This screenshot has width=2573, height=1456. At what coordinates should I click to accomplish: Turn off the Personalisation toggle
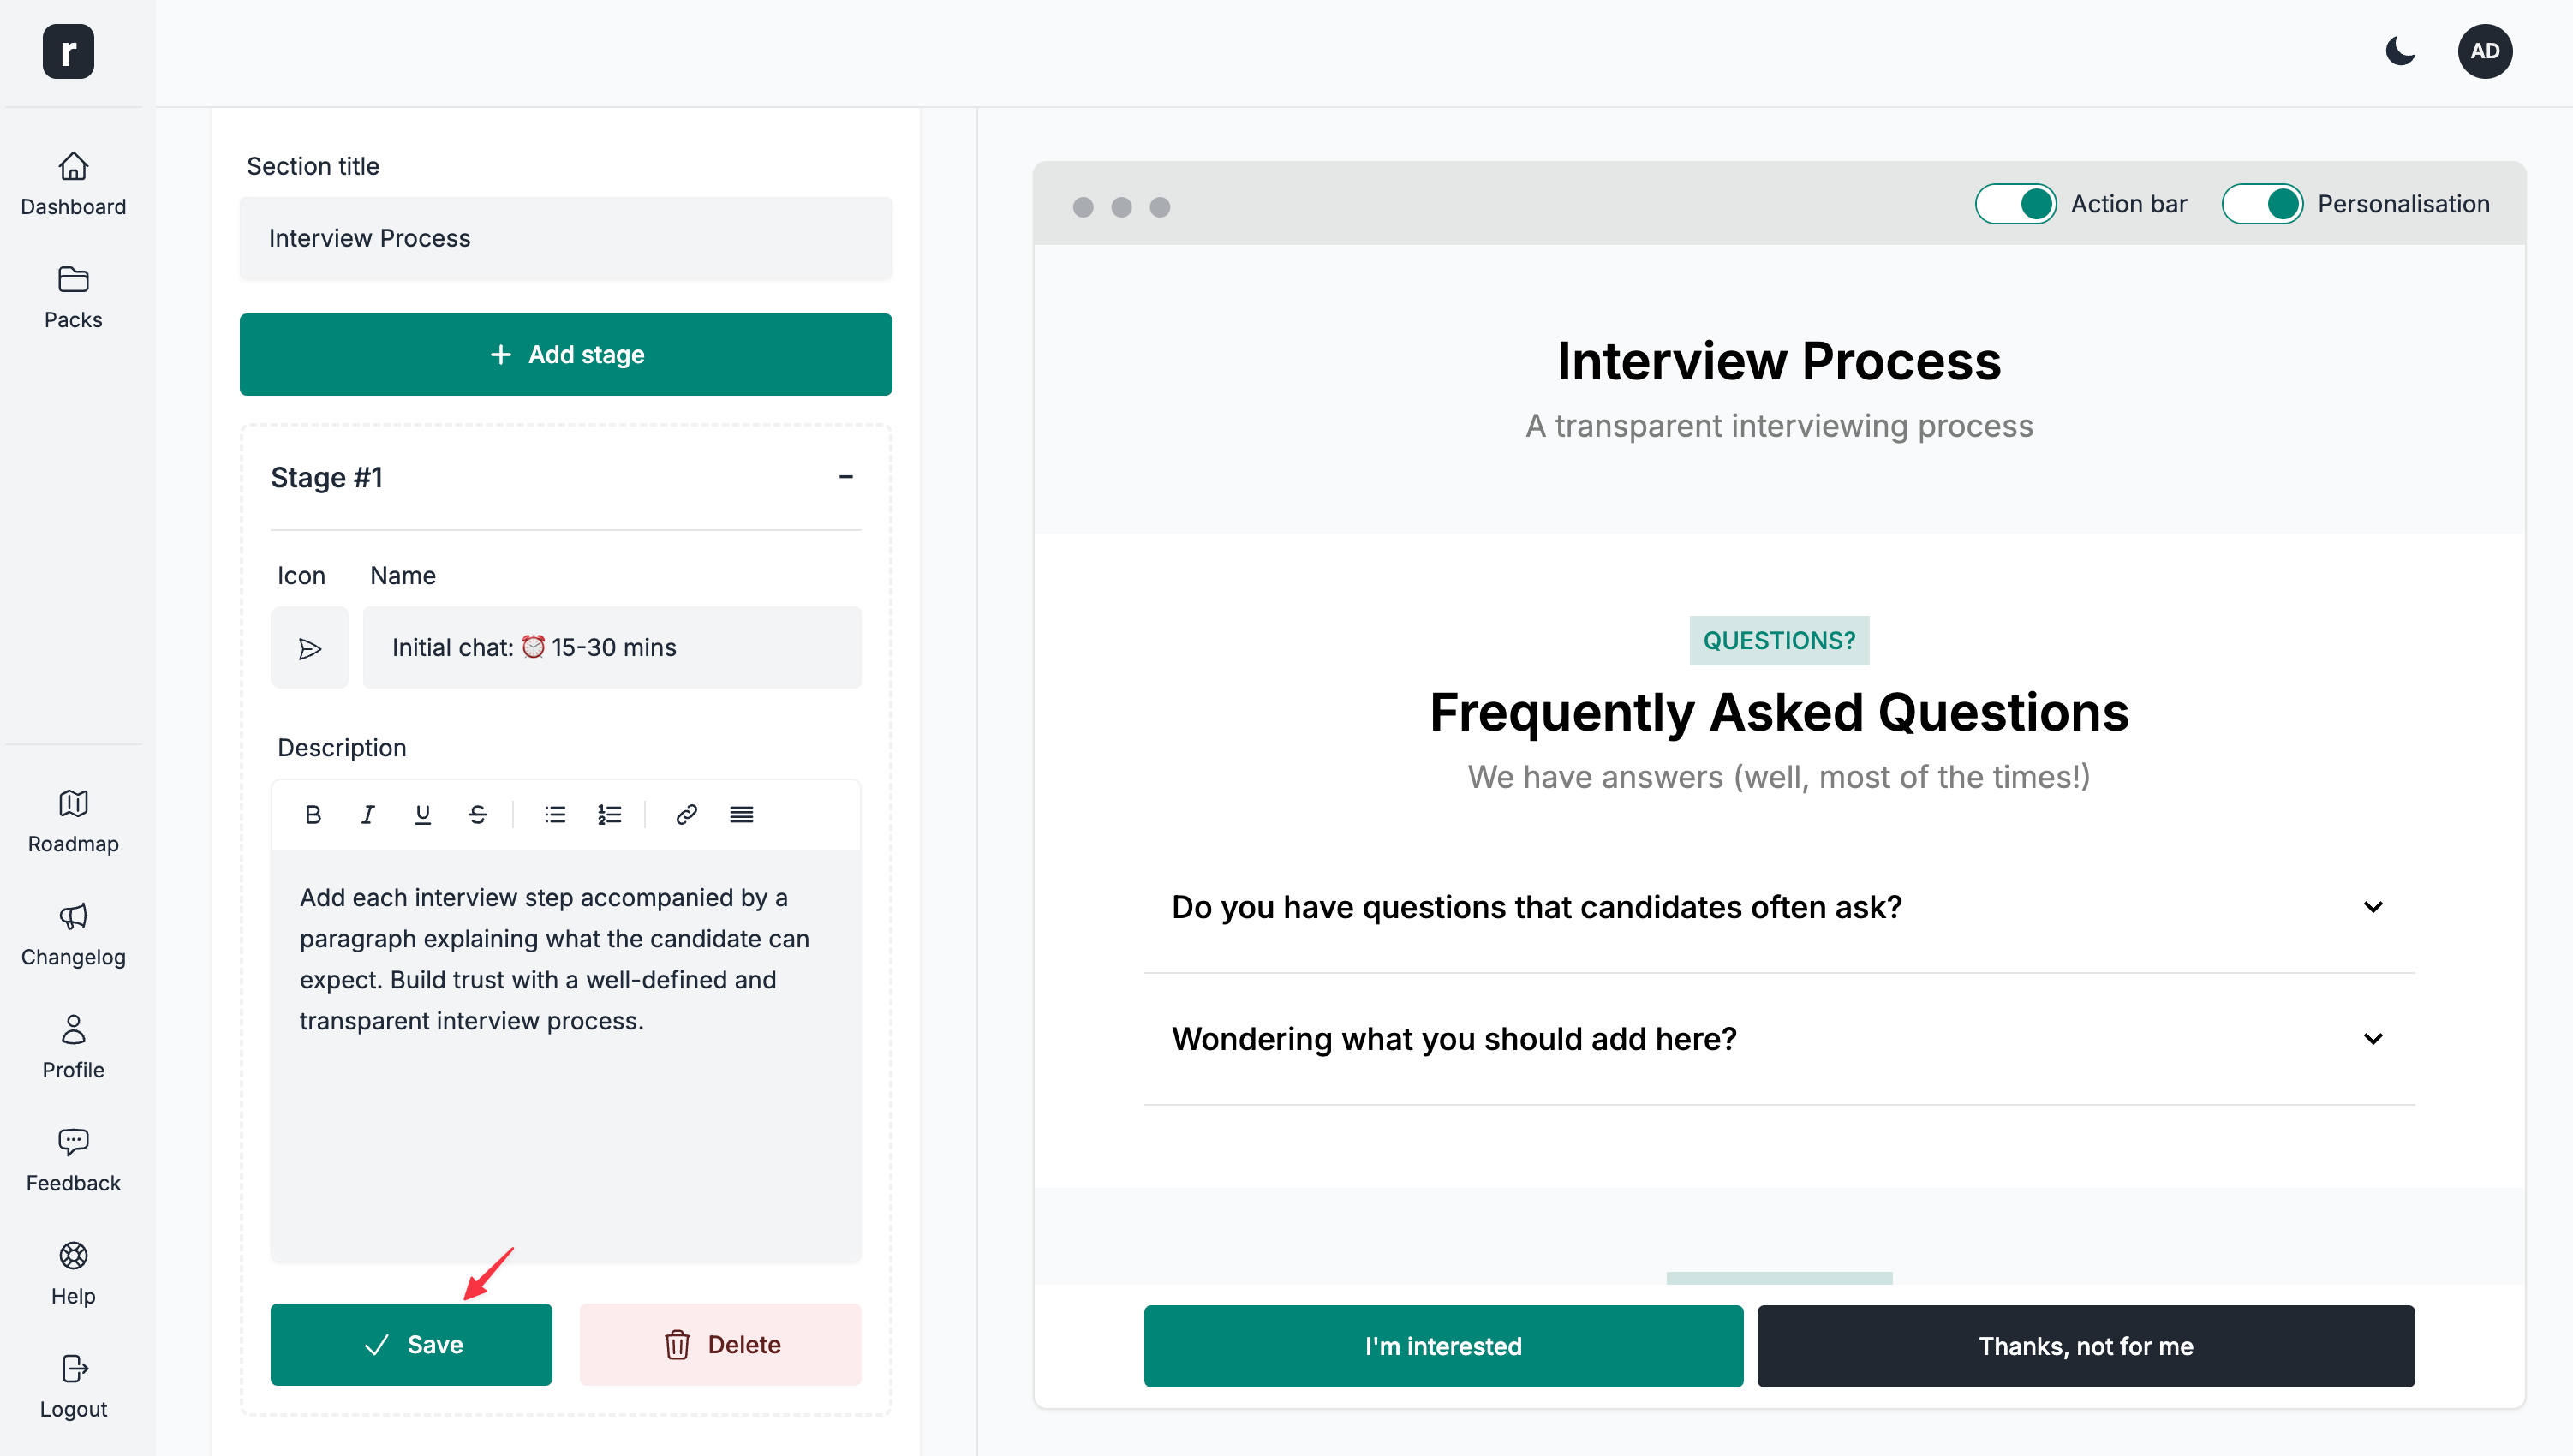(2264, 203)
